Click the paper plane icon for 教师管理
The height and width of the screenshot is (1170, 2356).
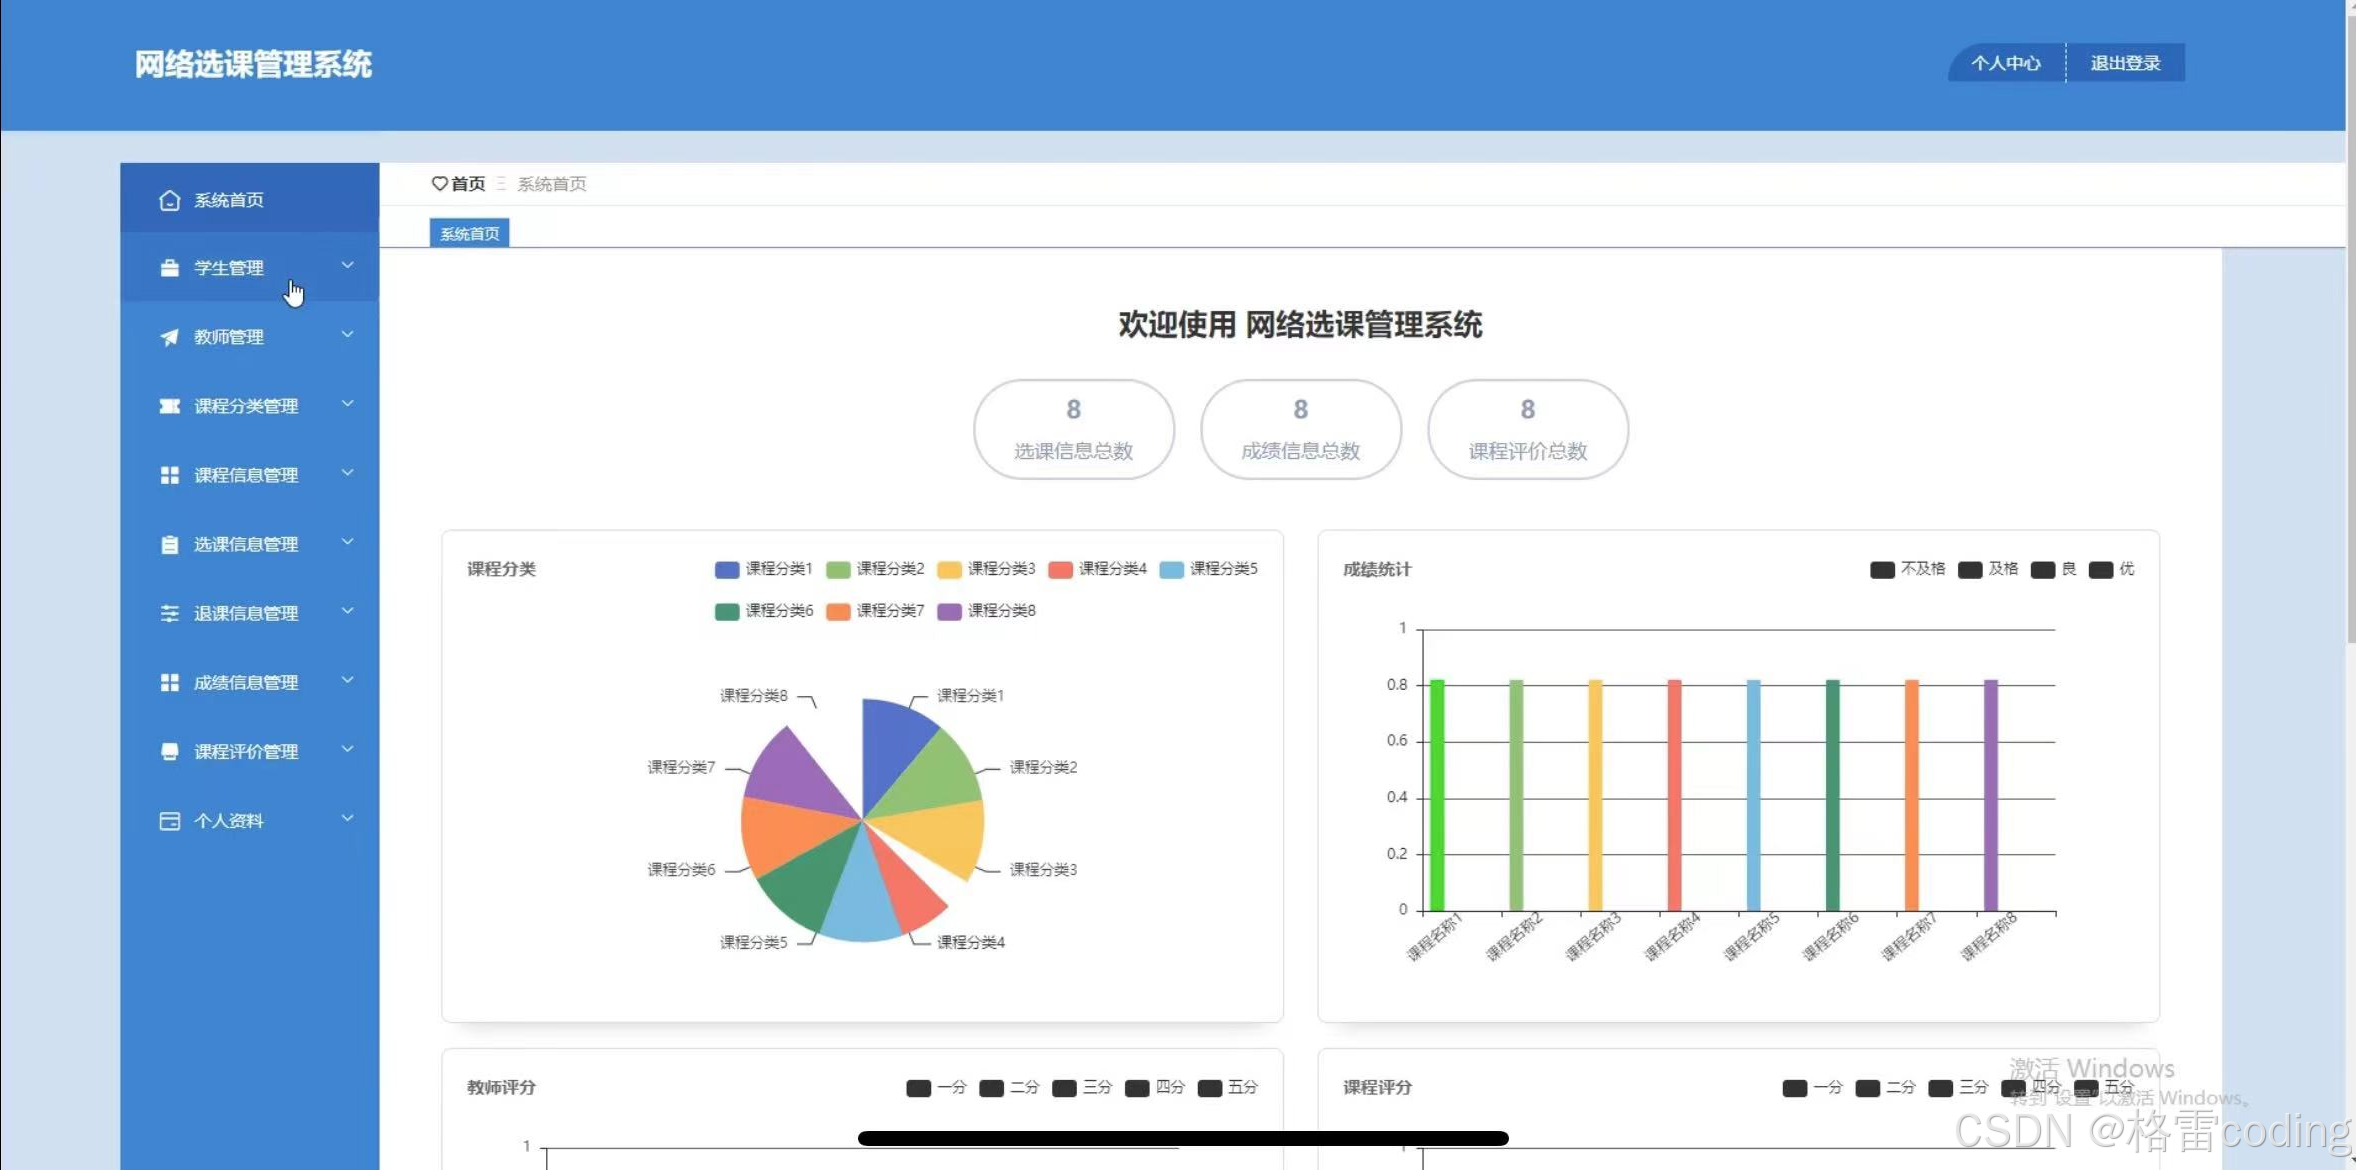169,337
